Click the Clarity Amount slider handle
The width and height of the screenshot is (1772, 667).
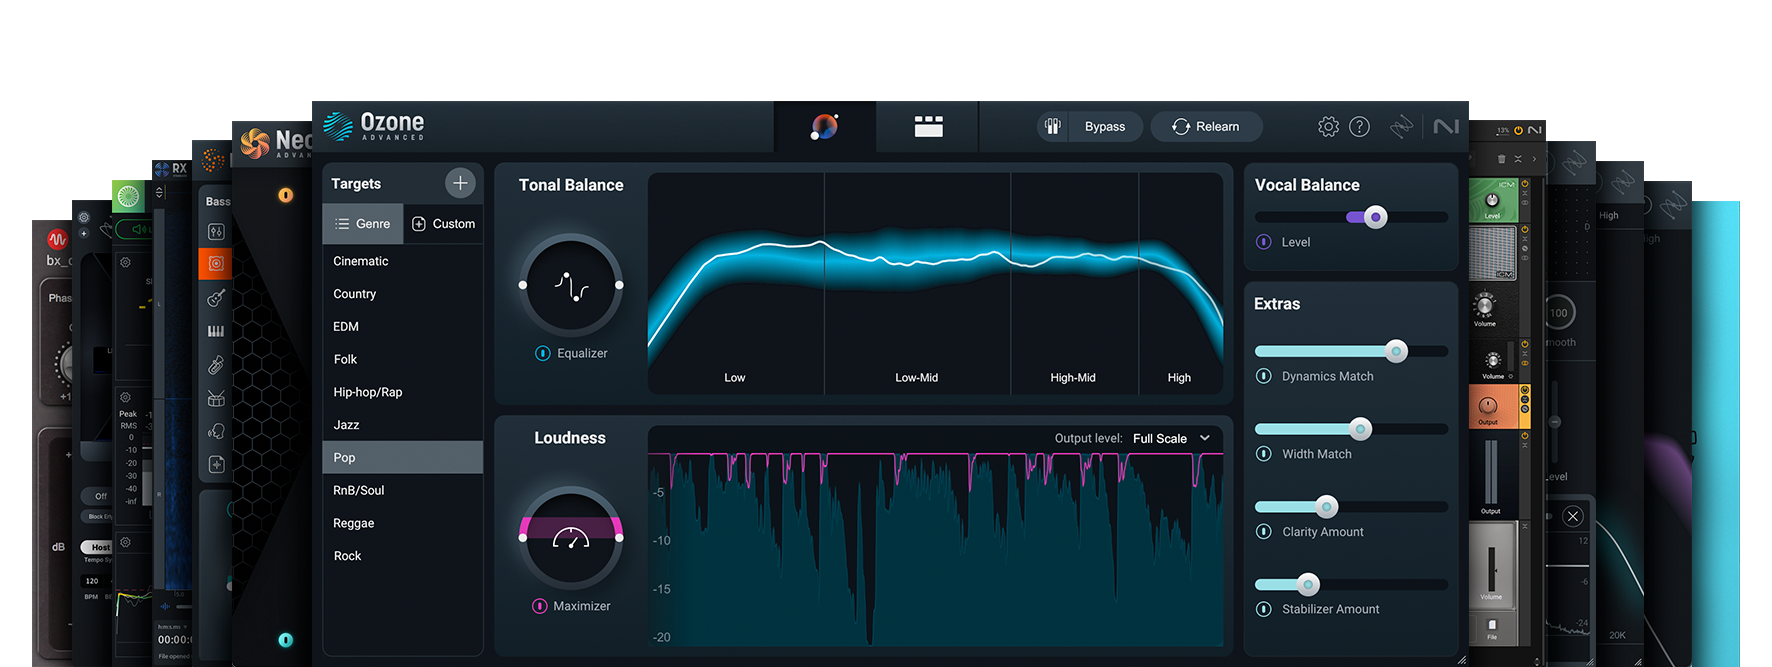coord(1327,506)
